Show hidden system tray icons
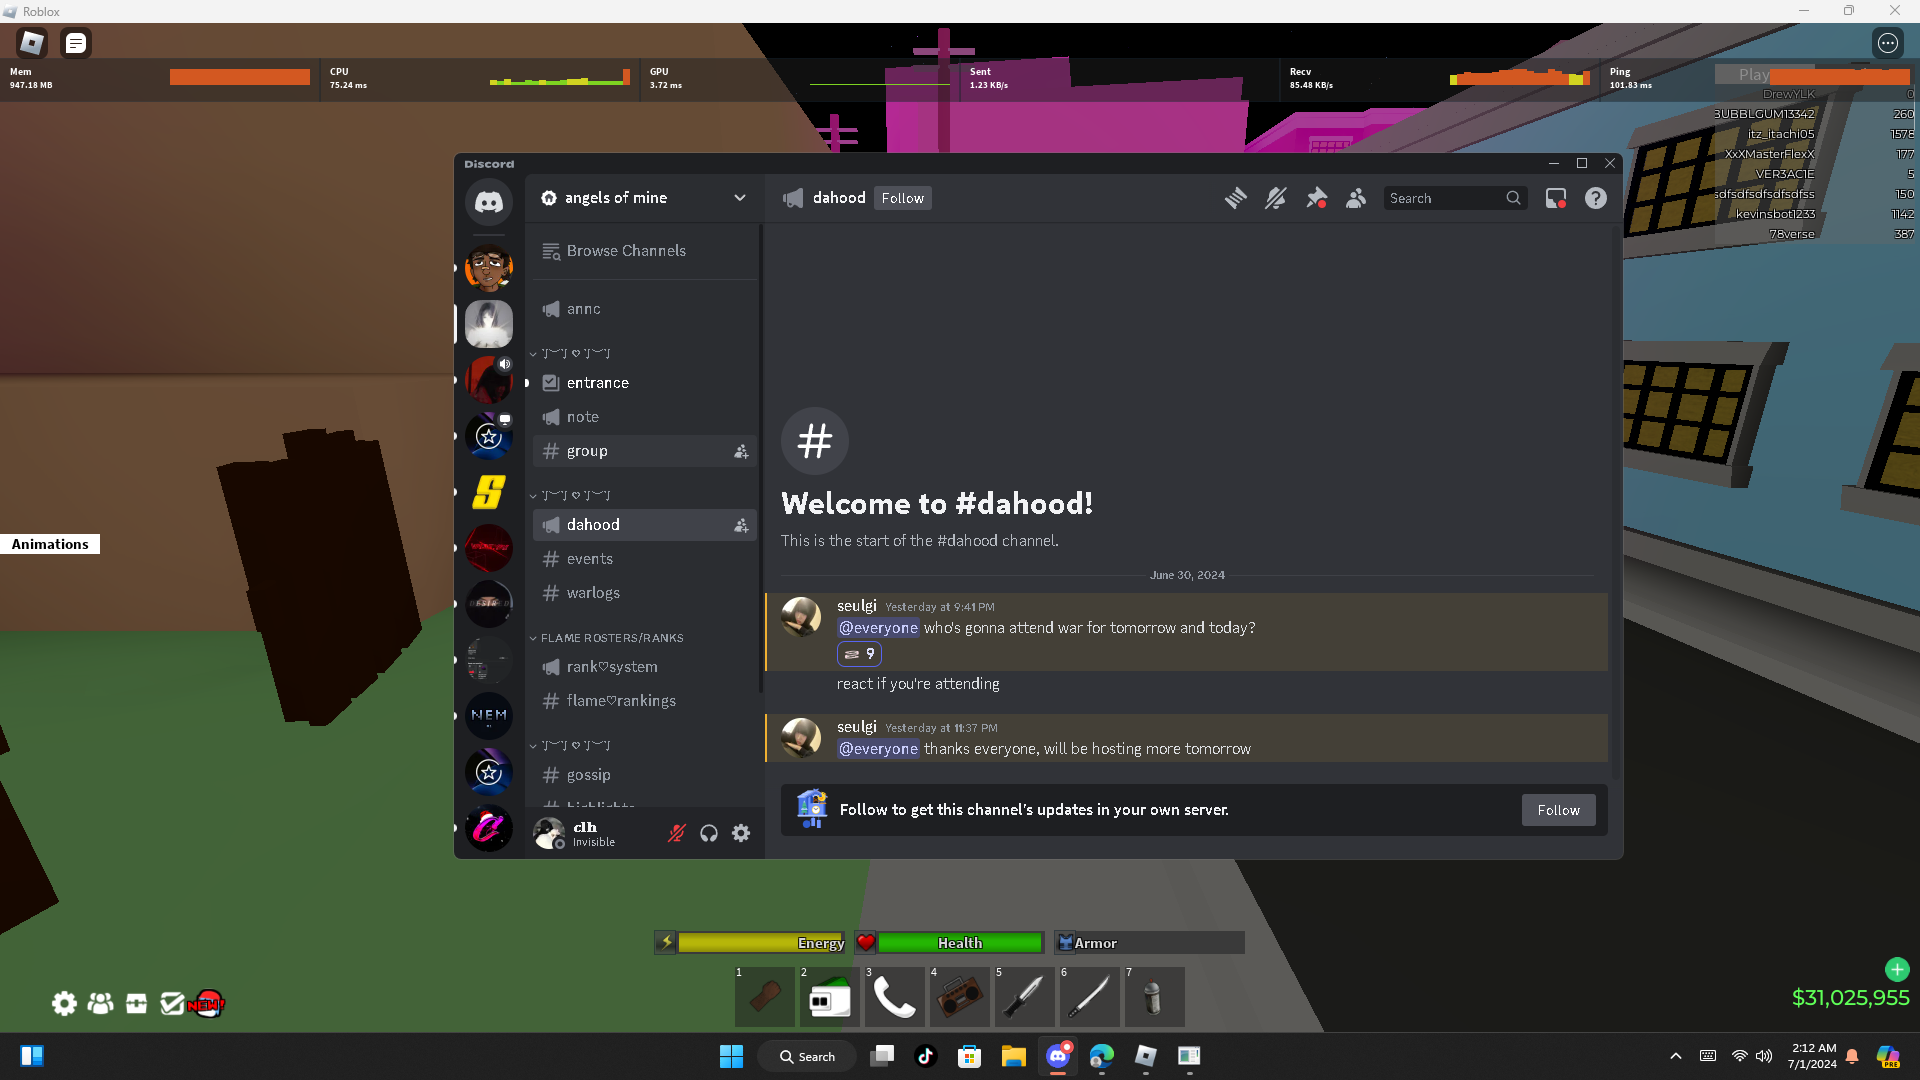This screenshot has width=1920, height=1080. 1676,1056
